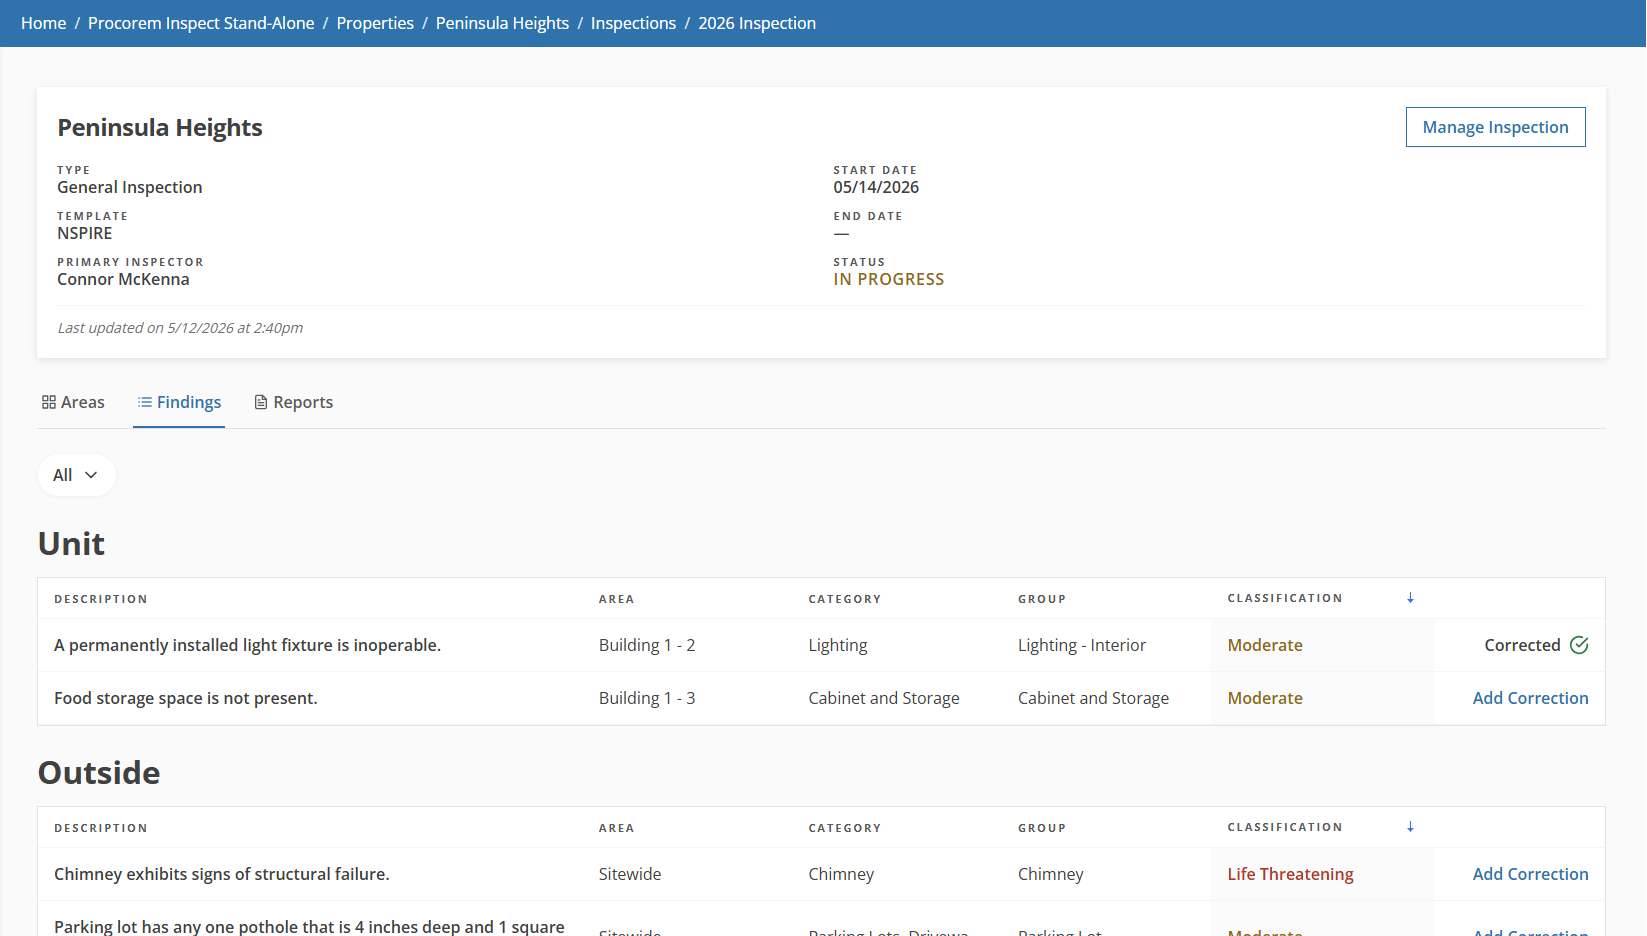
Task: Click the Outside section heading
Action: pos(99,773)
